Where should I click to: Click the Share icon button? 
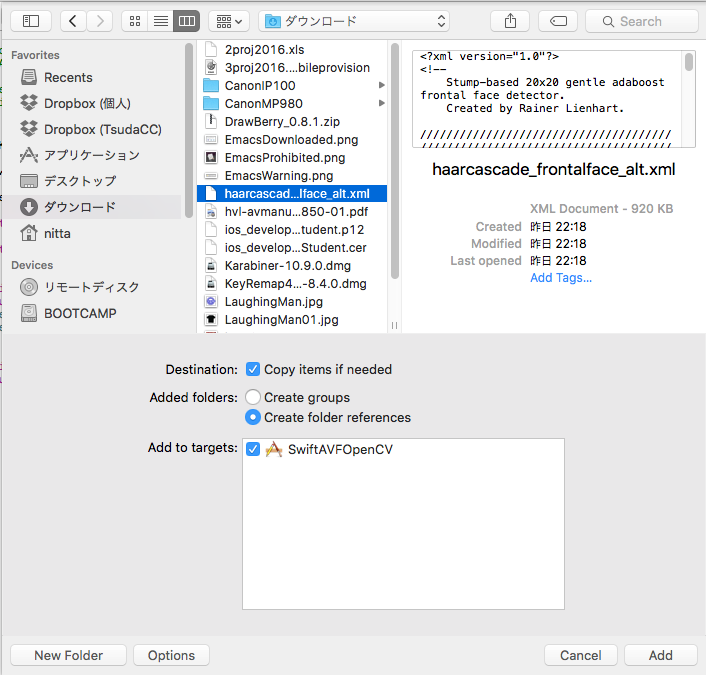tap(510, 20)
